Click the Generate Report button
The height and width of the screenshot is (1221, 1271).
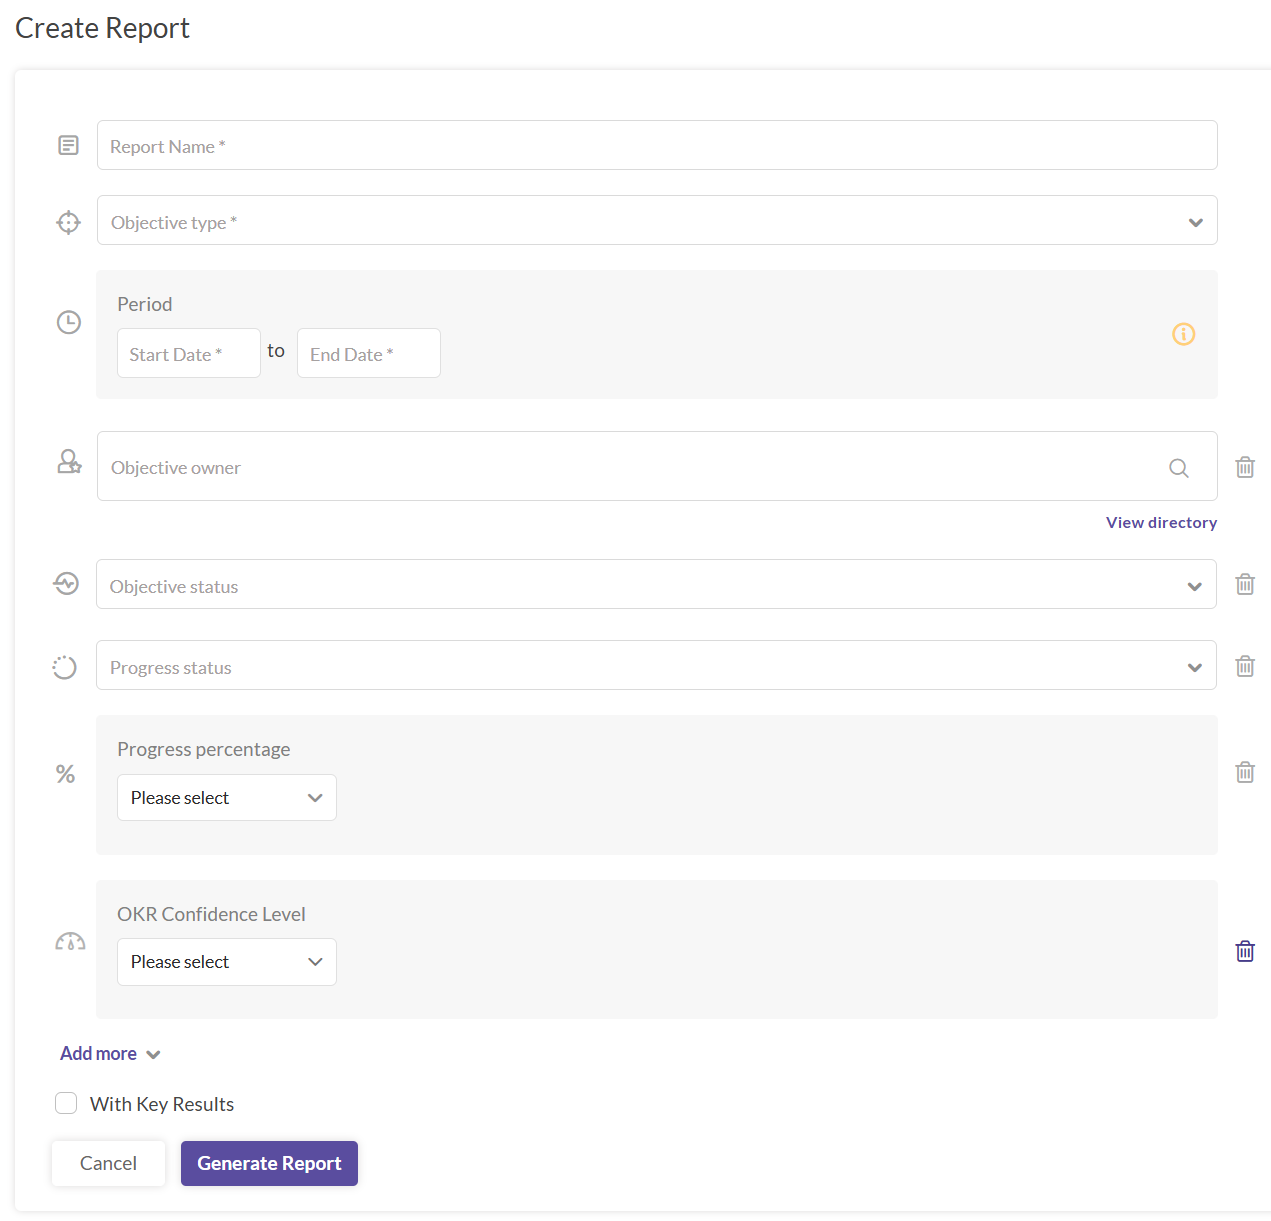(269, 1163)
